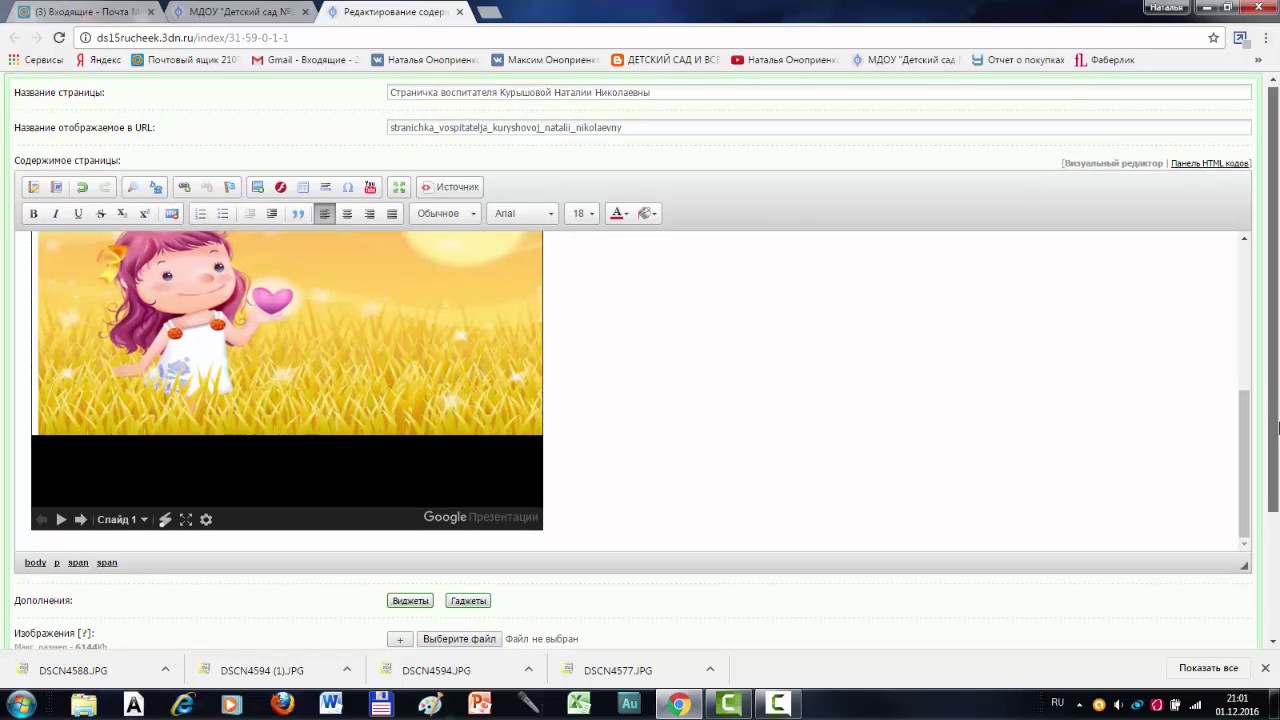Open the Яндекс bookmark
The width and height of the screenshot is (1280, 720).
click(x=98, y=60)
